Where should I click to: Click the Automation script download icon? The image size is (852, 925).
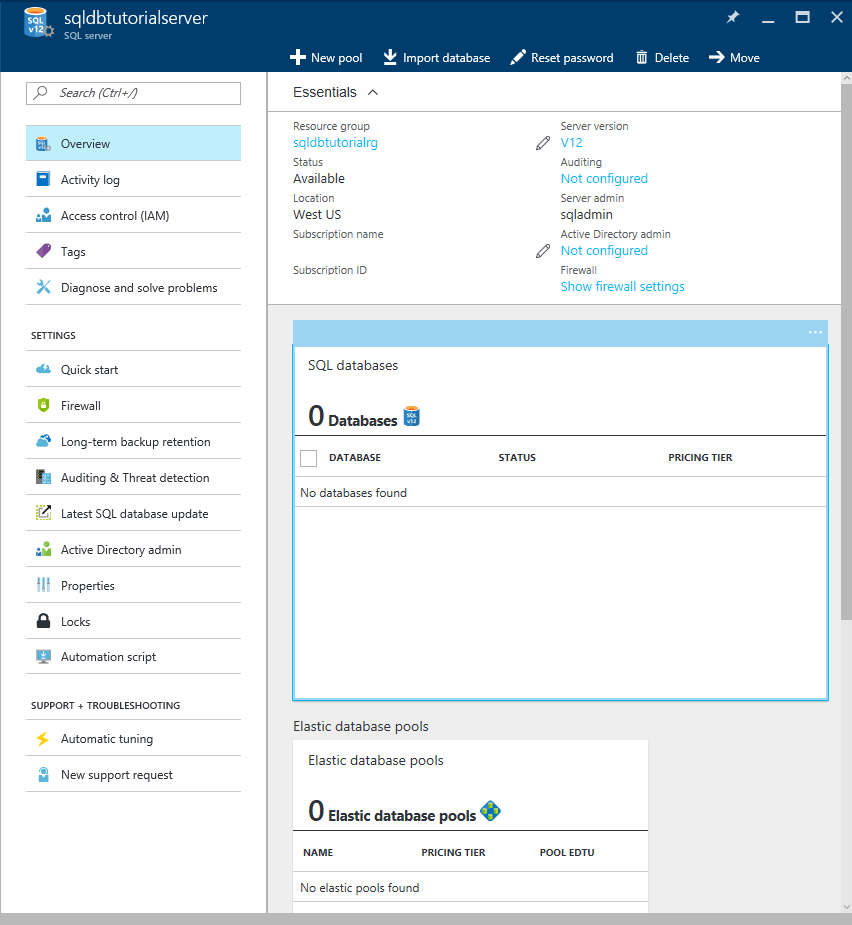click(x=43, y=657)
